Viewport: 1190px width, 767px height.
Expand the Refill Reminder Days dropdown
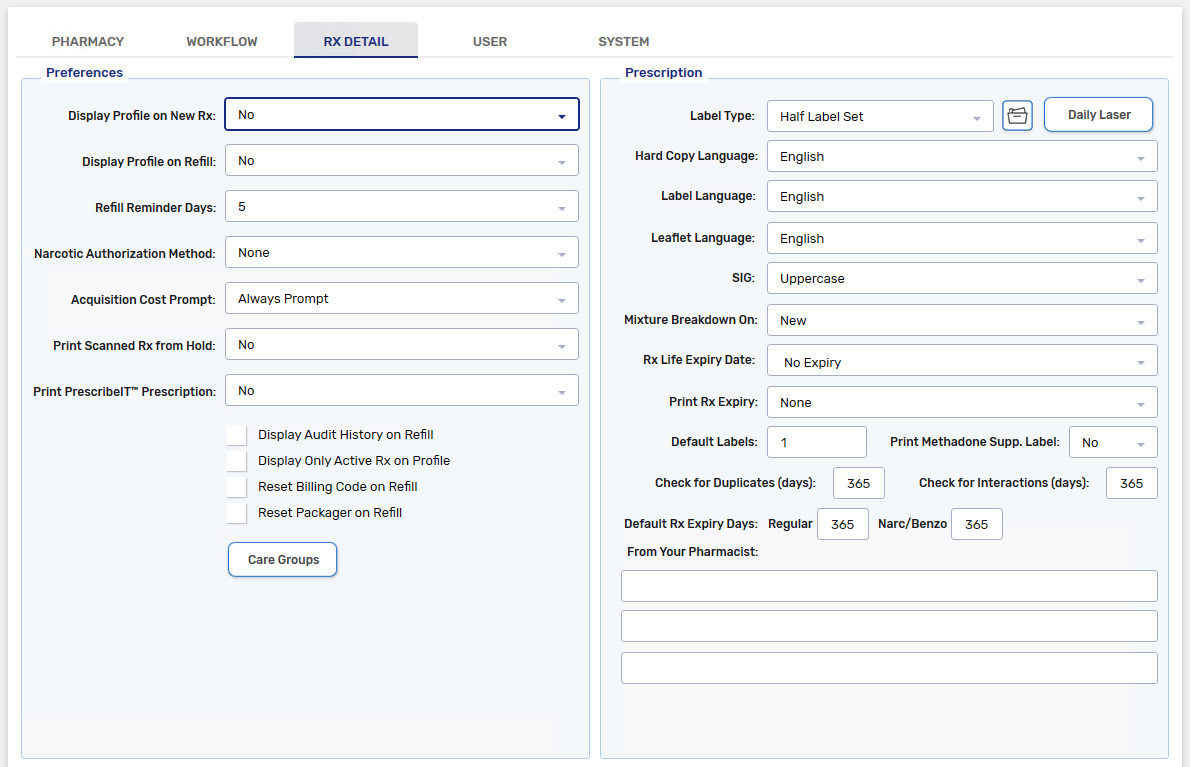tap(401, 207)
